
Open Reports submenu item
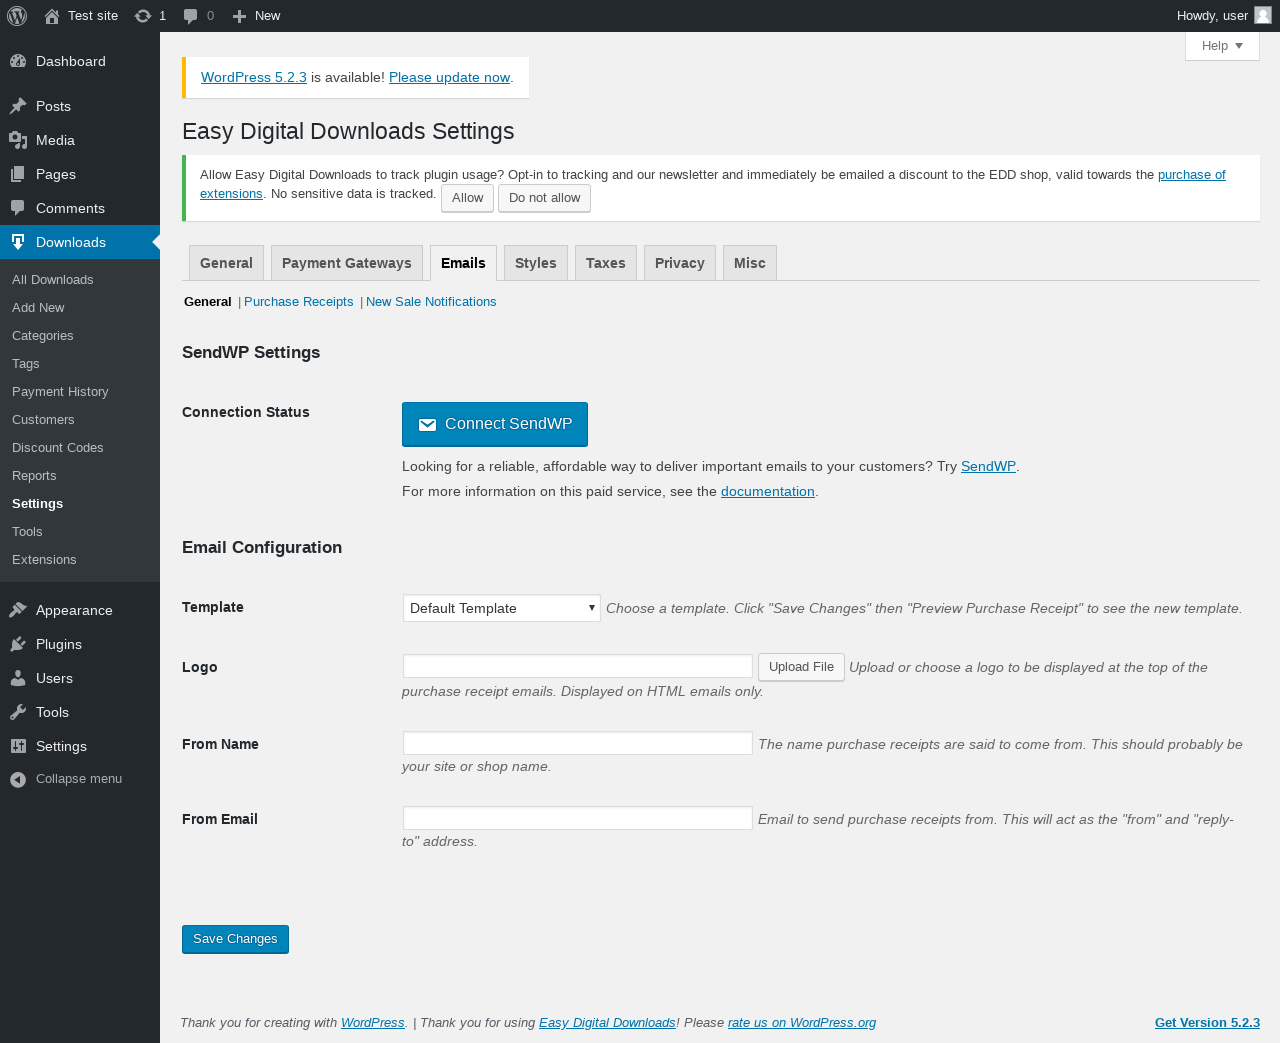(x=80, y=476)
